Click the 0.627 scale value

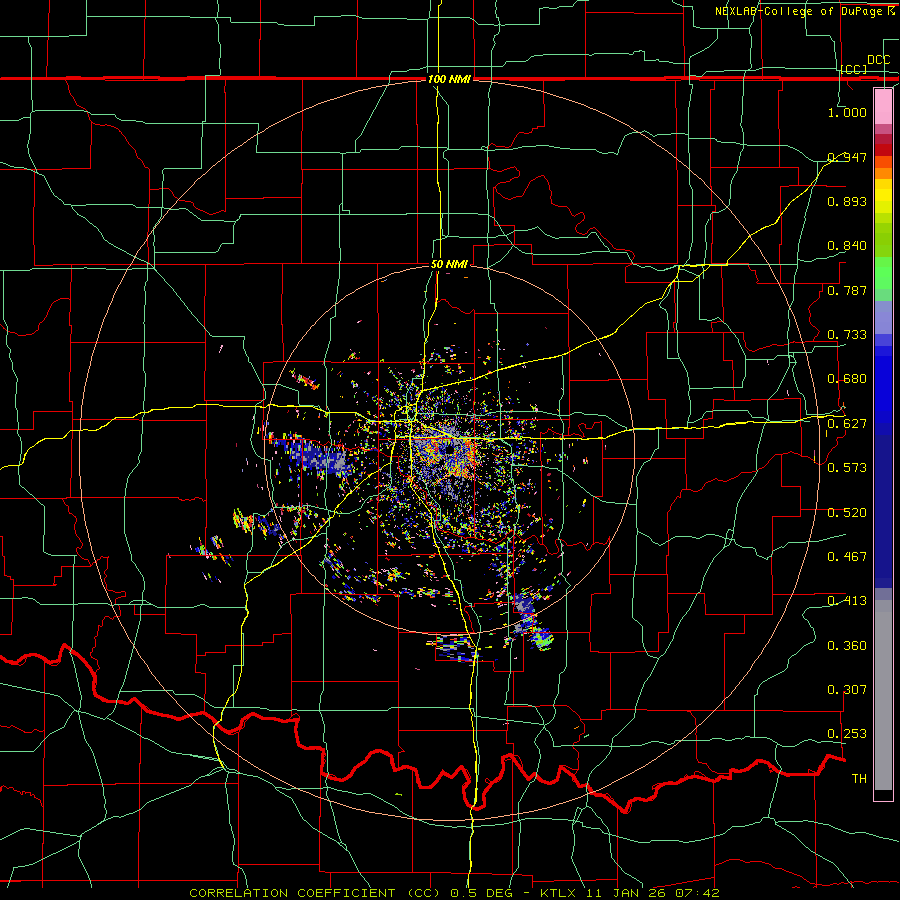click(x=847, y=424)
